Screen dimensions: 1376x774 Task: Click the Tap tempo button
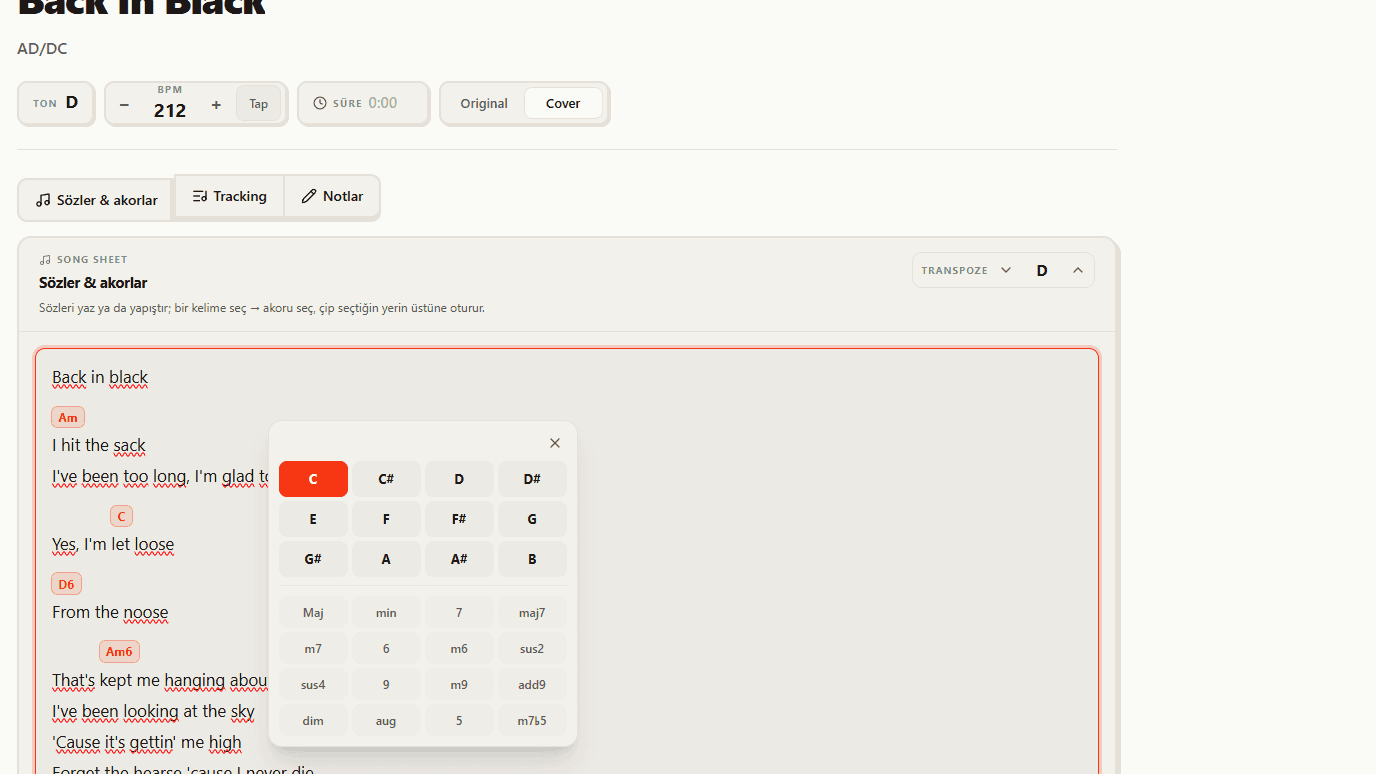click(259, 104)
